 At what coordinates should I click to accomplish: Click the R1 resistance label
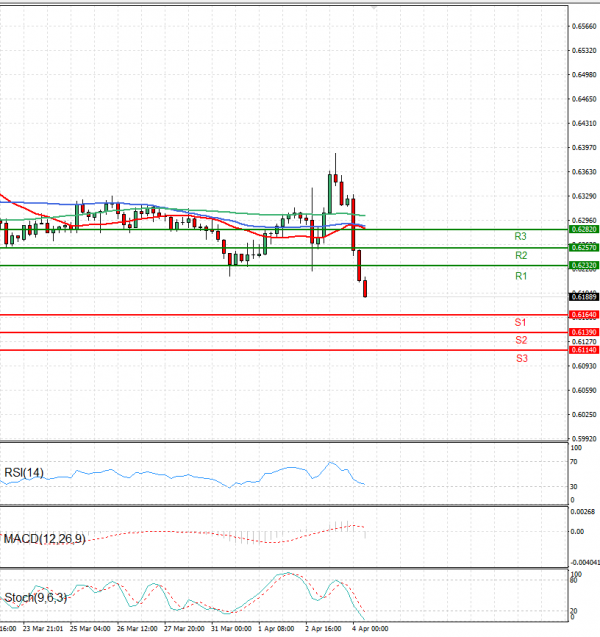point(520,275)
